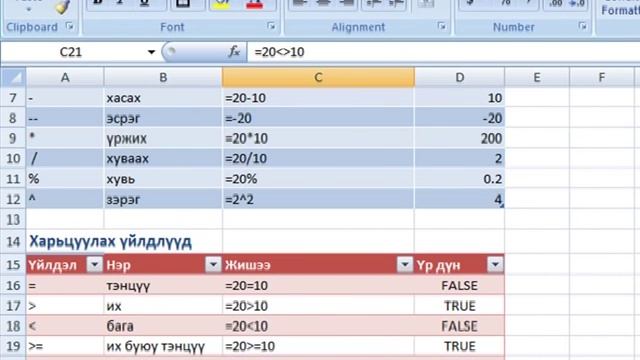This screenshot has height=360, width=640.
Task: Select cell with formula =20-10
Action: click(318, 98)
